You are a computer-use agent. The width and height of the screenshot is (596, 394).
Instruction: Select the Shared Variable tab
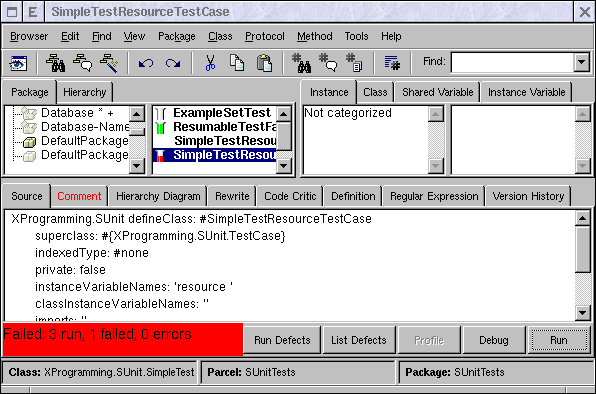tap(437, 92)
